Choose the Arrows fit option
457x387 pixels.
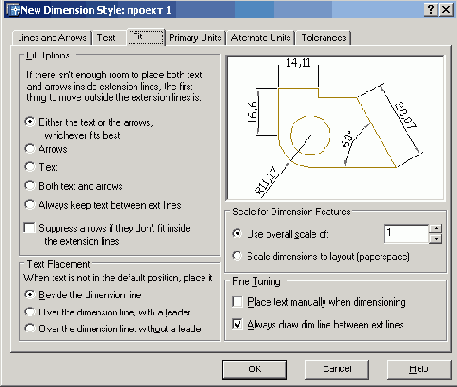[x=30, y=149]
